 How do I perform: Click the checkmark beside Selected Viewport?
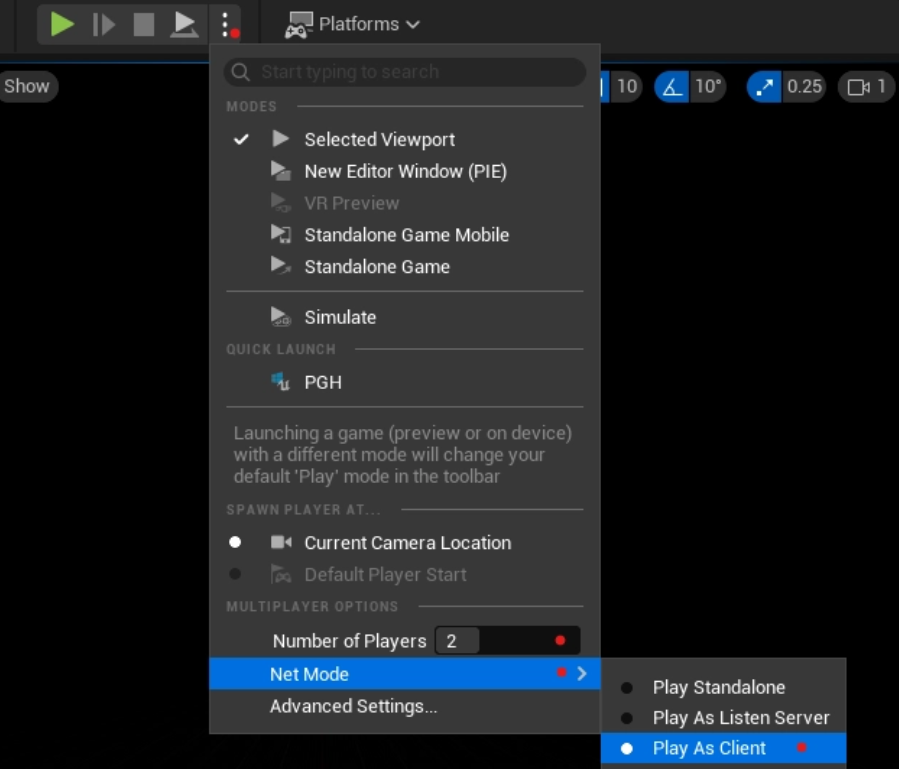241,139
